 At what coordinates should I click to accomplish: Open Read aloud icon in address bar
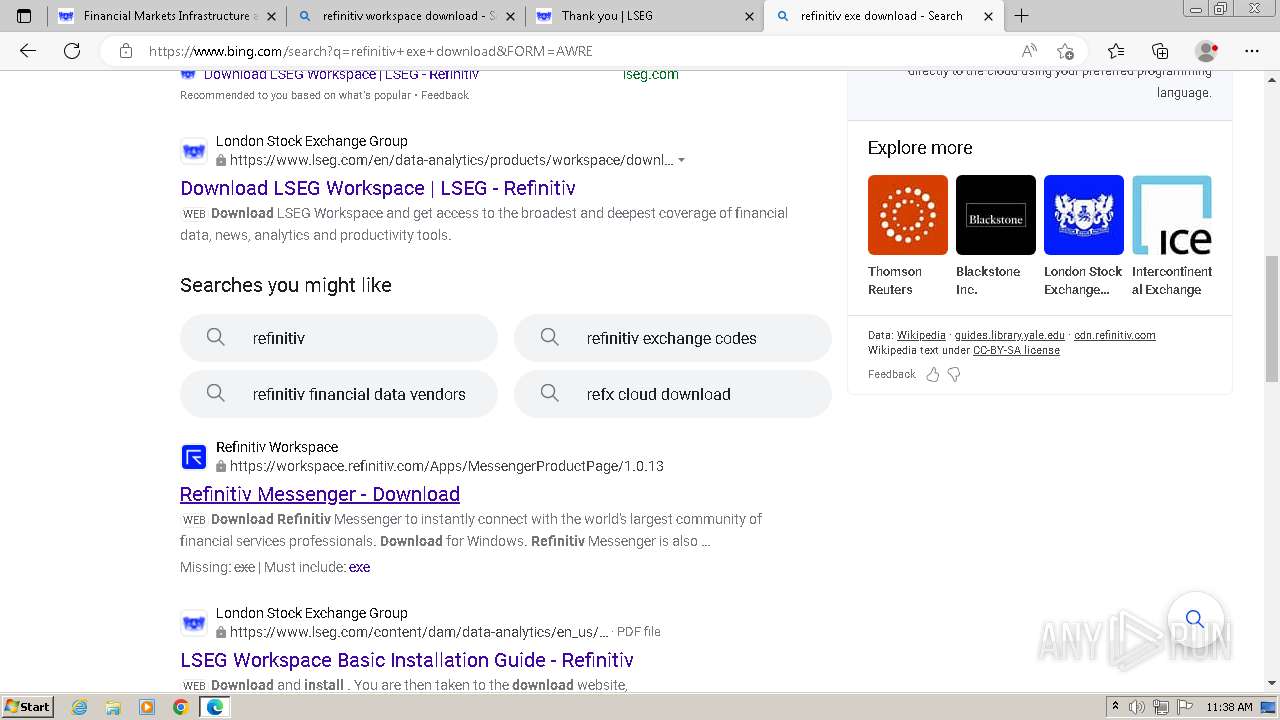(1028, 51)
